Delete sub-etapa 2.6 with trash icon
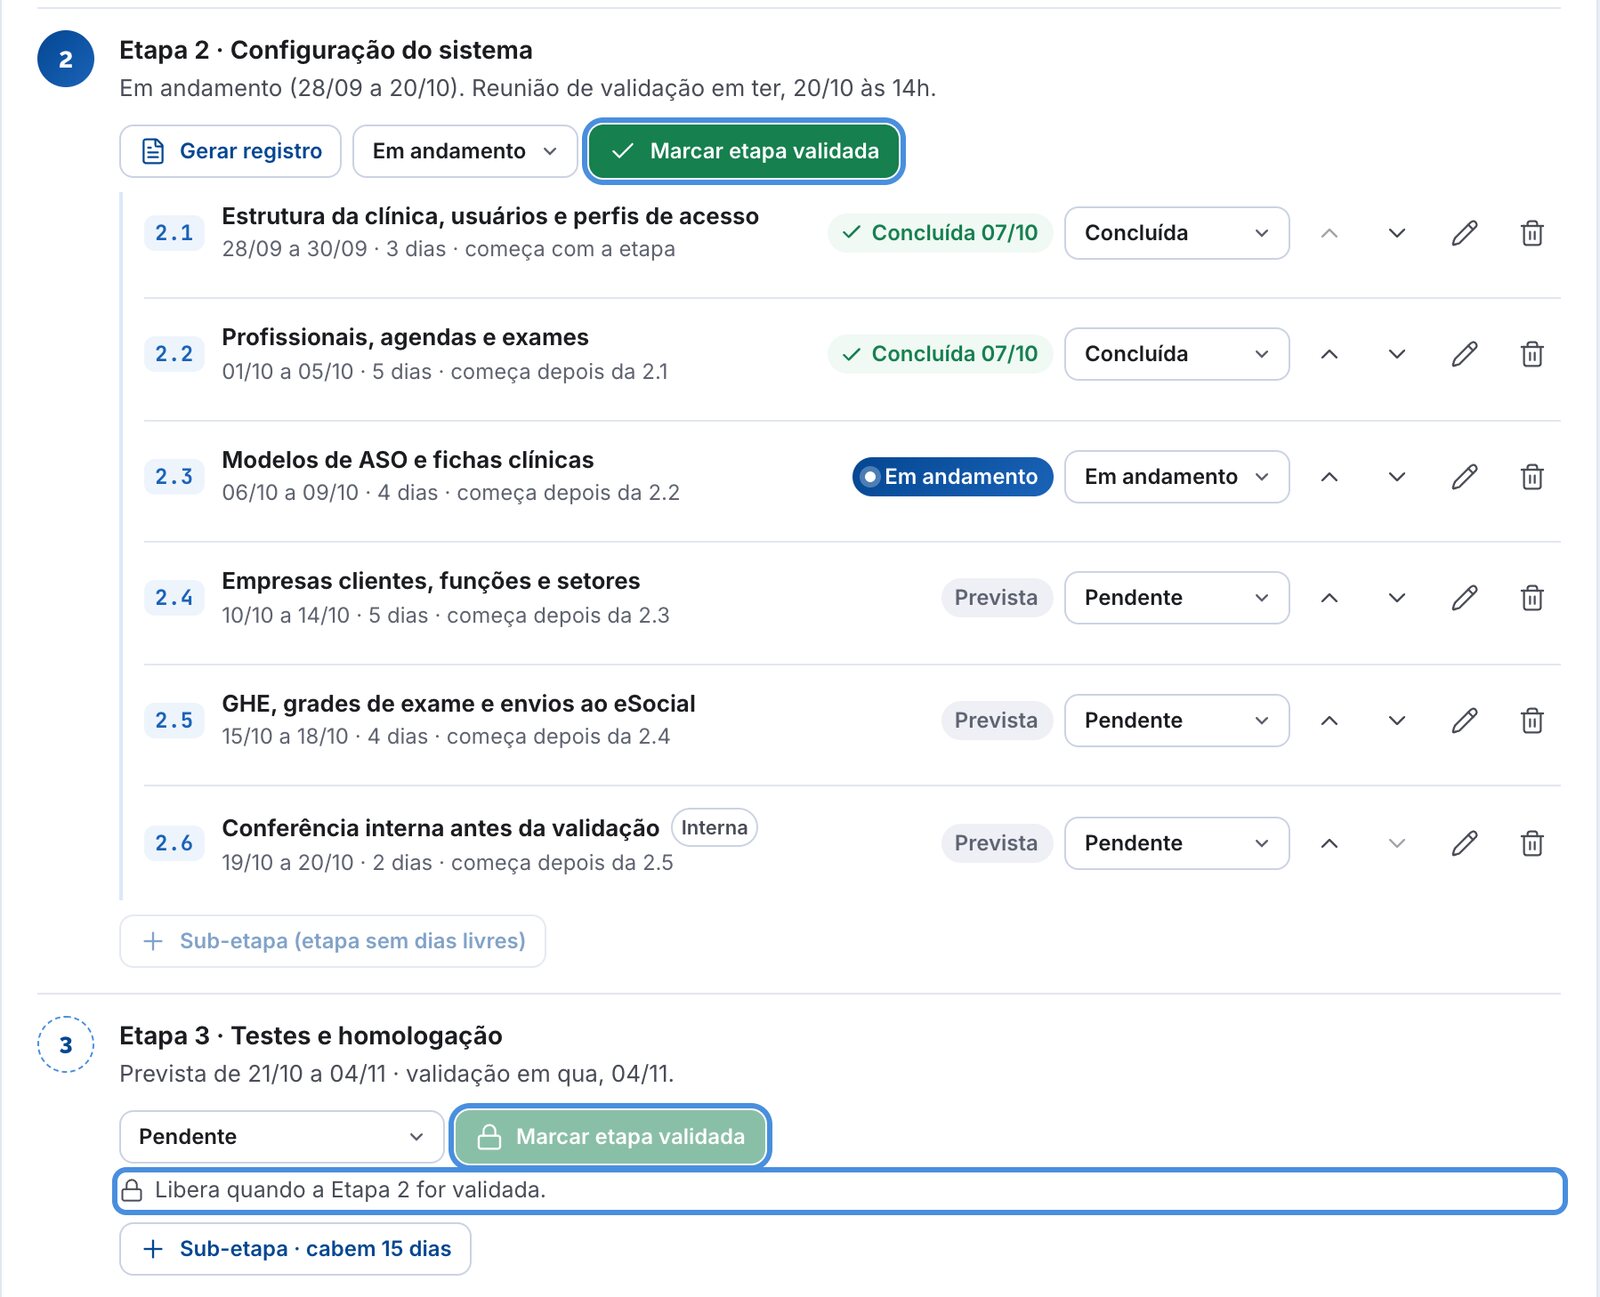 (1532, 844)
